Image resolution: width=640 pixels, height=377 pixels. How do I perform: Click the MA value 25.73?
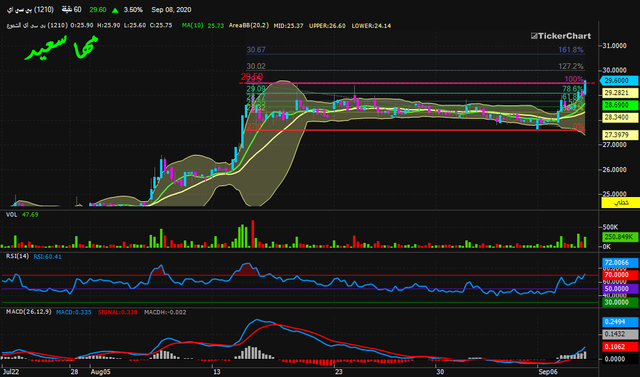(216, 25)
